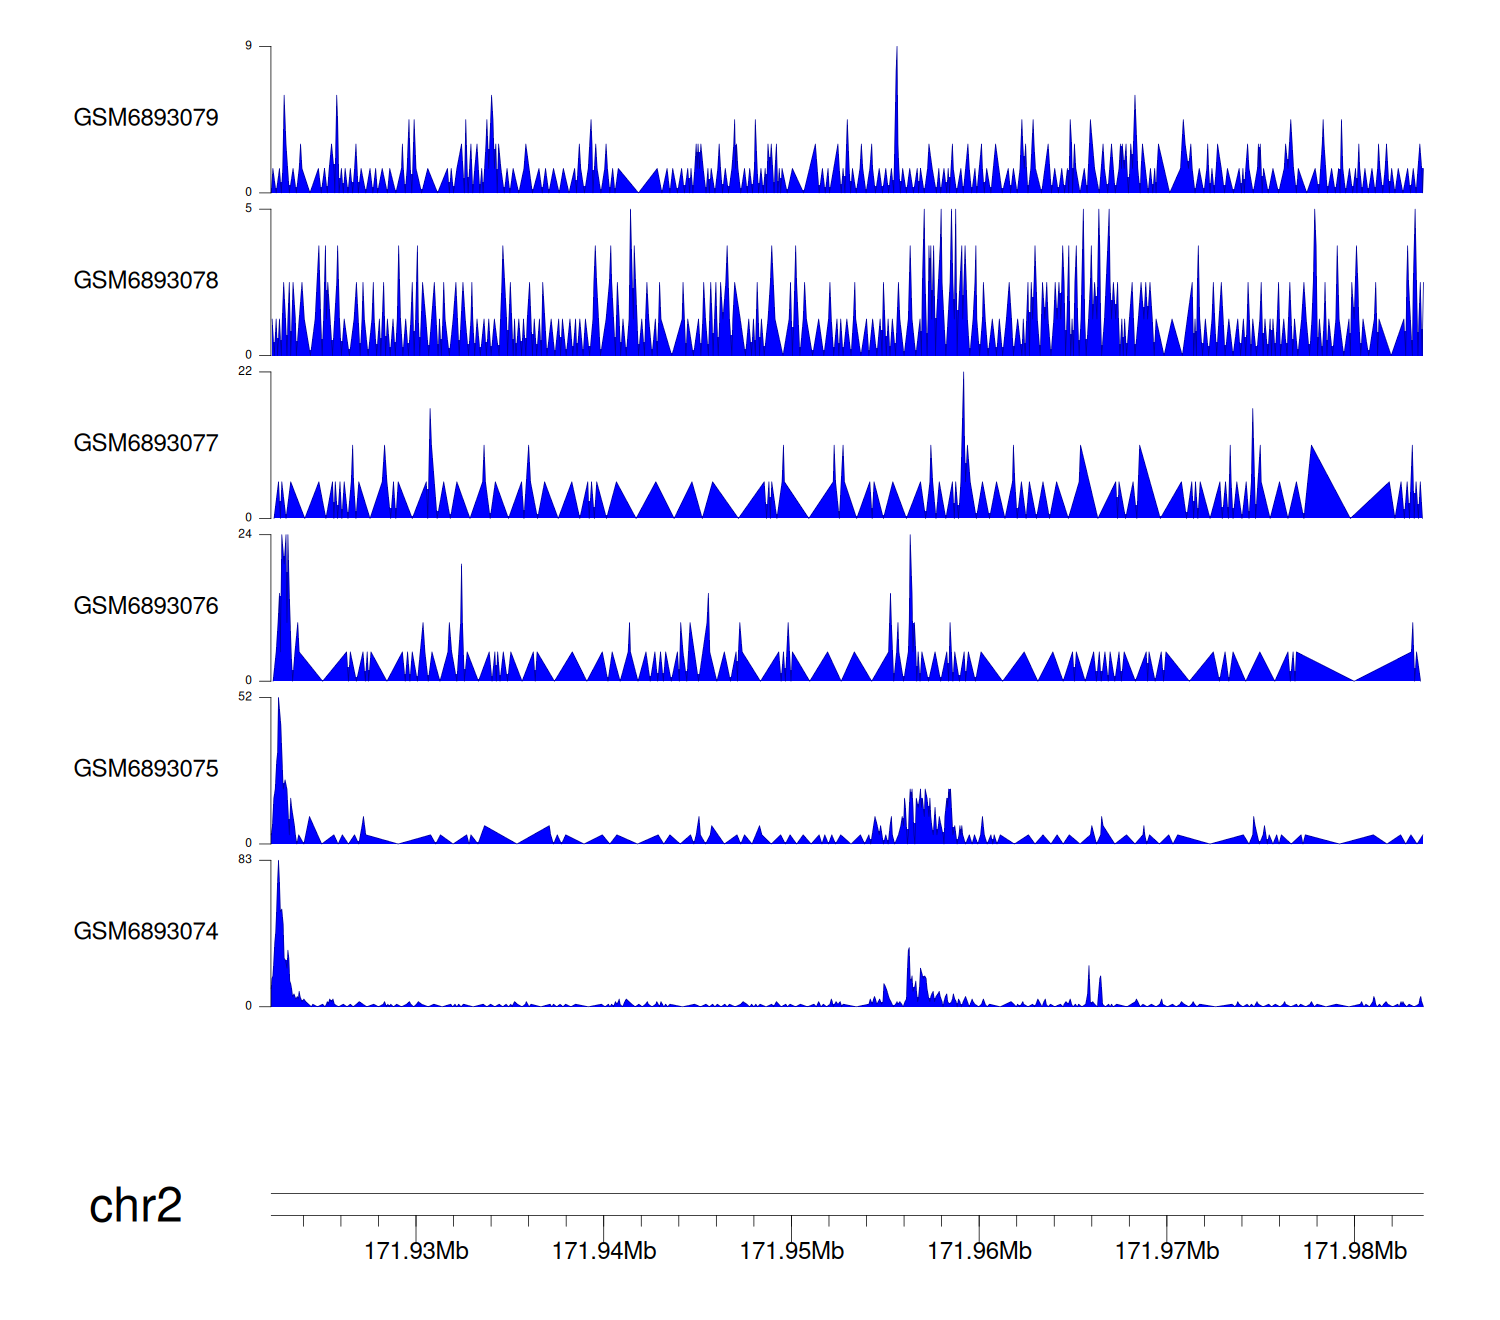Screen dimensions: 1500x1320
Task: Select the 171.94Mb axis tick label
Action: [604, 1252]
